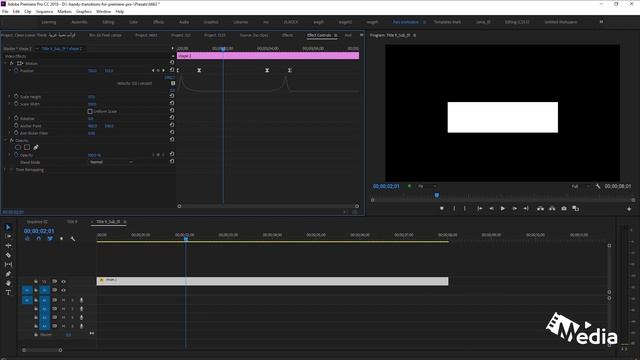This screenshot has width=640, height=360.
Task: Reset the Scale Height parameter
Action: [172, 96]
